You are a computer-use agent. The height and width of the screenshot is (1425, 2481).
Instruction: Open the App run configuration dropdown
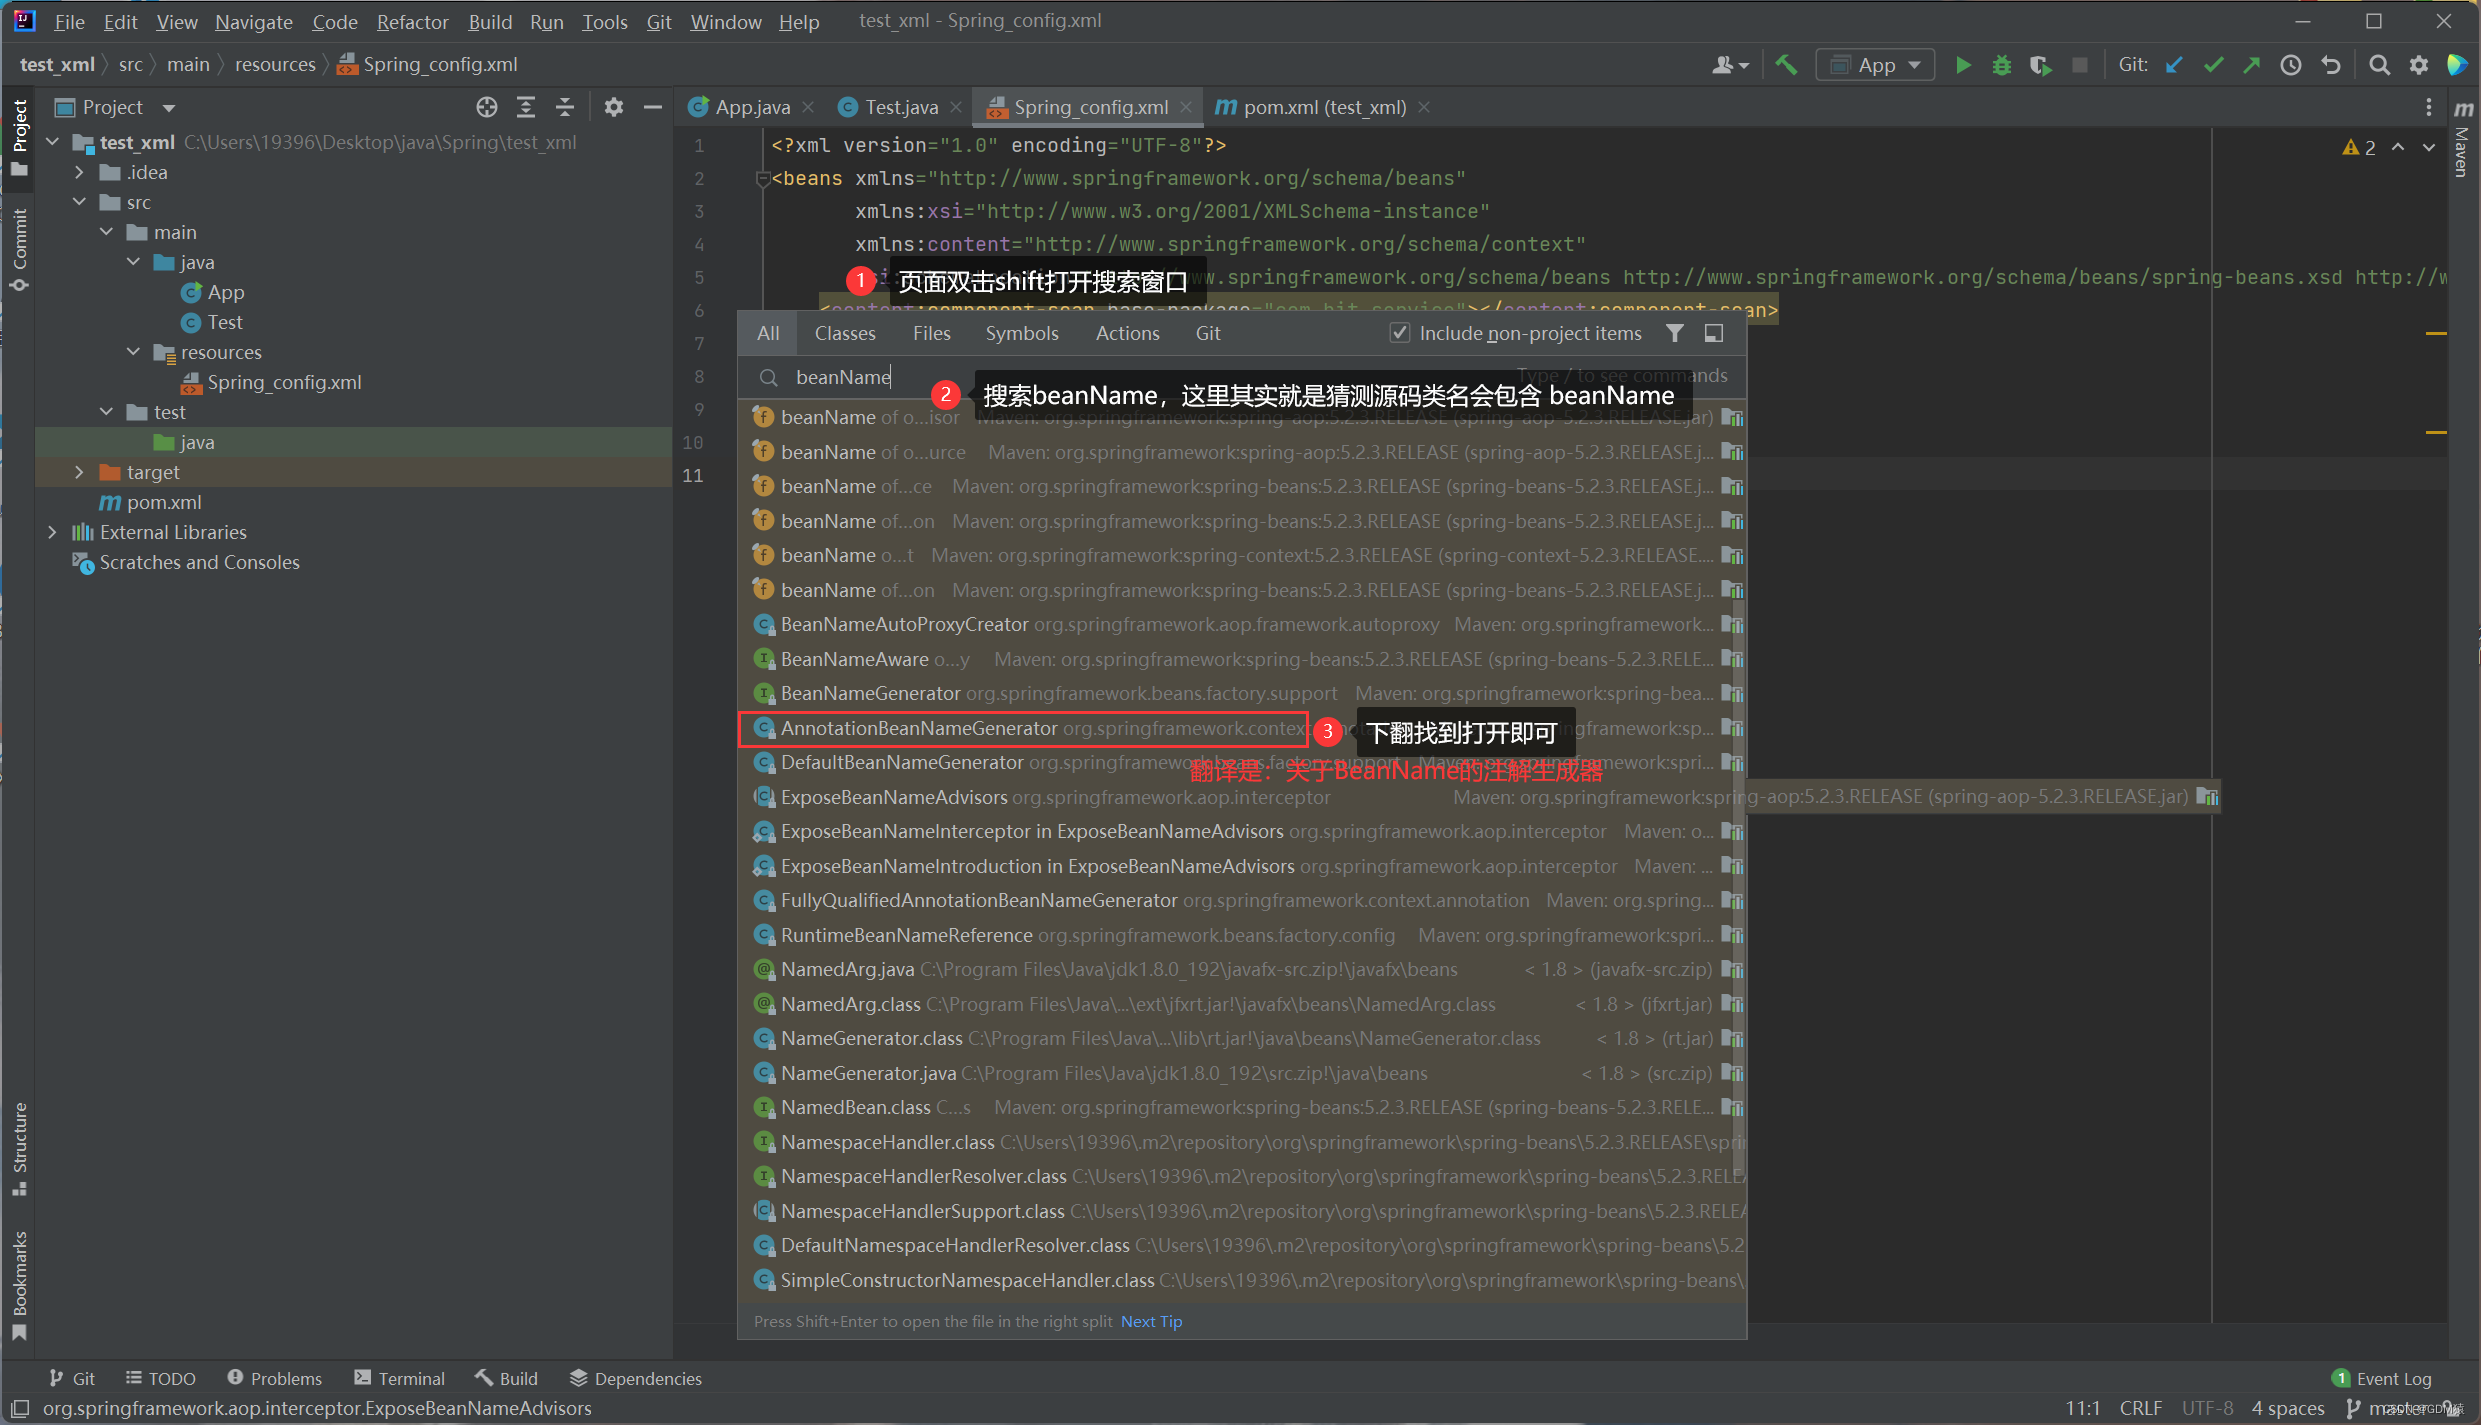coord(1875,65)
